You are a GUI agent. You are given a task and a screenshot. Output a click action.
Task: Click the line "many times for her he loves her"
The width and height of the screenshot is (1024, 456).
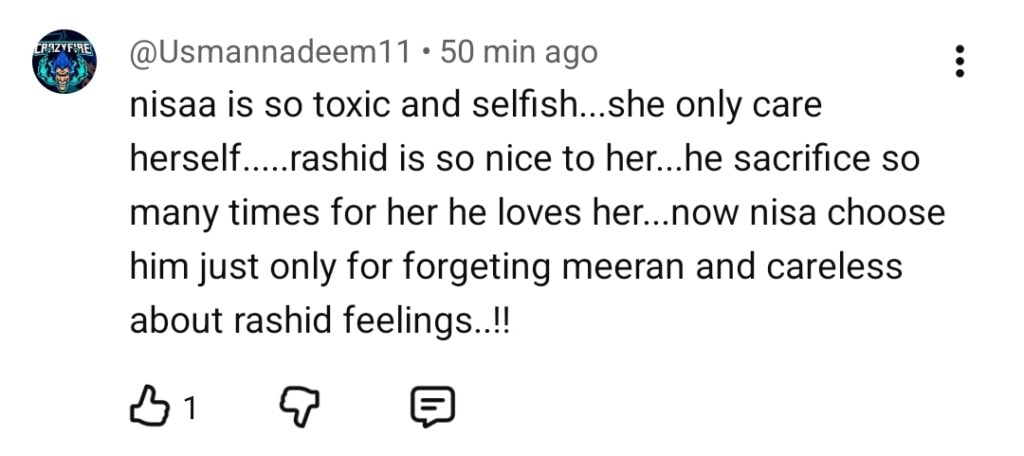click(537, 214)
